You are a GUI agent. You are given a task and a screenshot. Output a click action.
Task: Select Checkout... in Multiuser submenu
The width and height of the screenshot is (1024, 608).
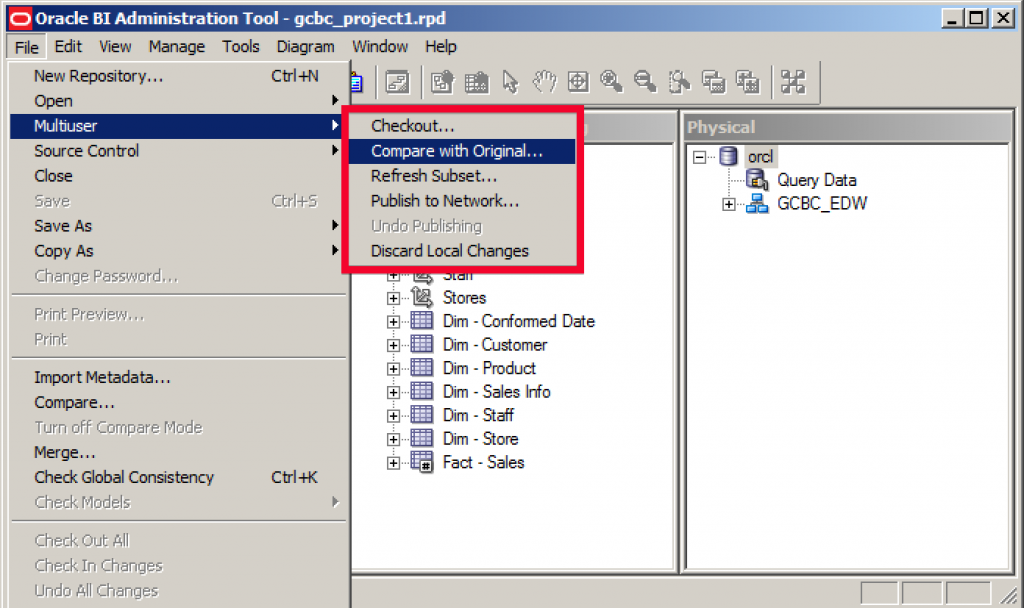[x=462, y=126]
